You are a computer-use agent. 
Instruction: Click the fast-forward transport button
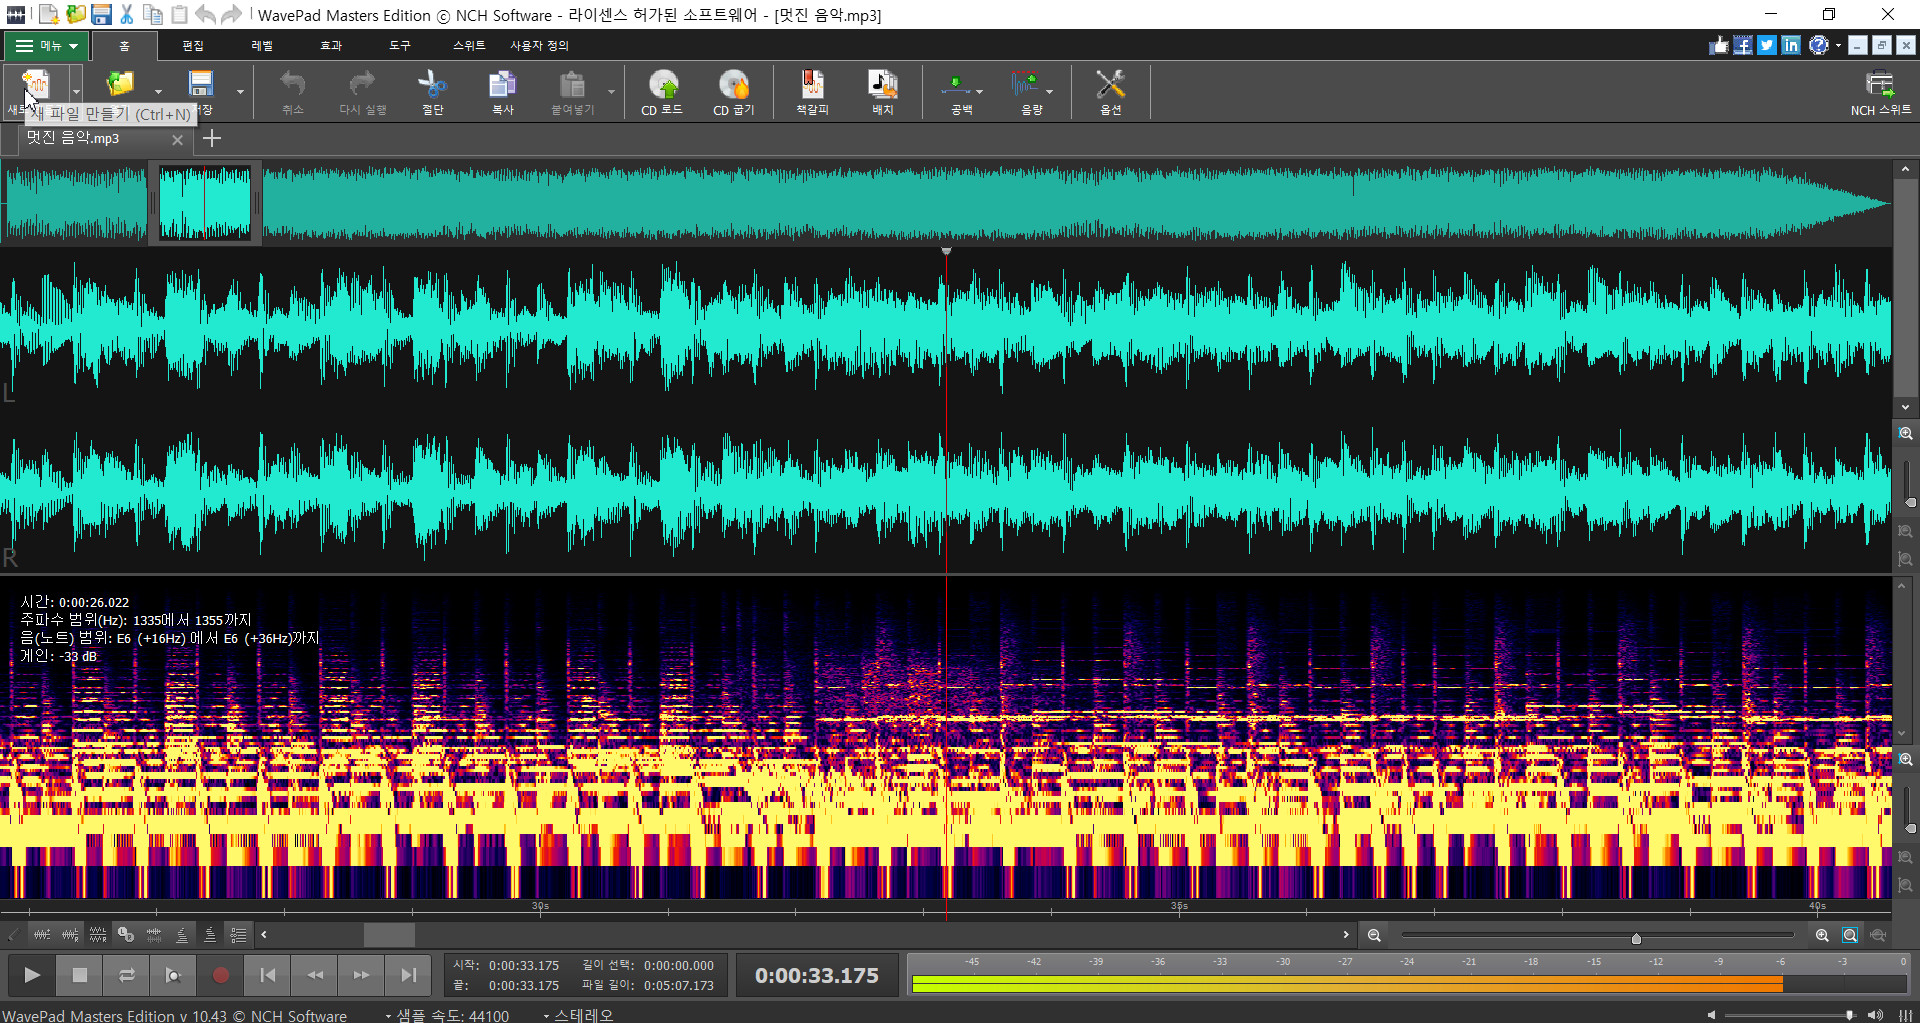pyautogui.click(x=361, y=975)
